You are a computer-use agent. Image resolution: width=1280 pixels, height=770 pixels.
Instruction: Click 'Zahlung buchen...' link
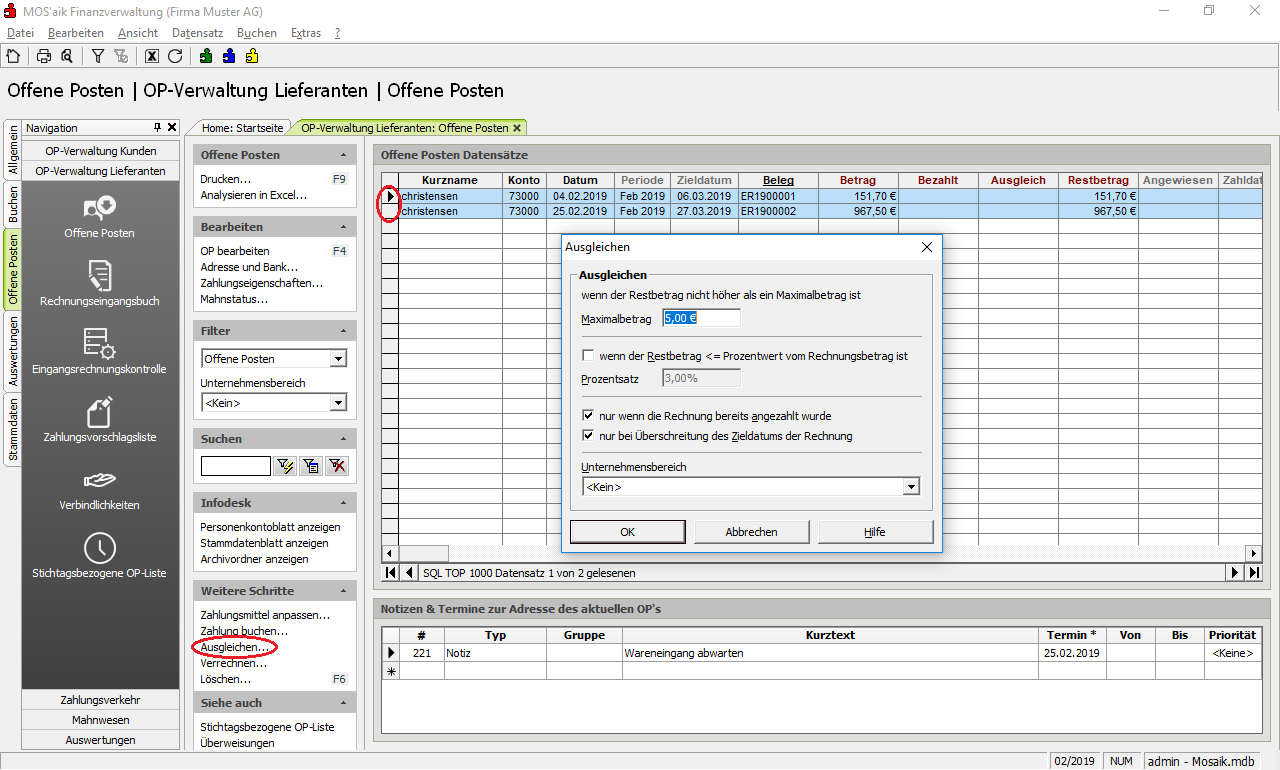click(x=244, y=631)
